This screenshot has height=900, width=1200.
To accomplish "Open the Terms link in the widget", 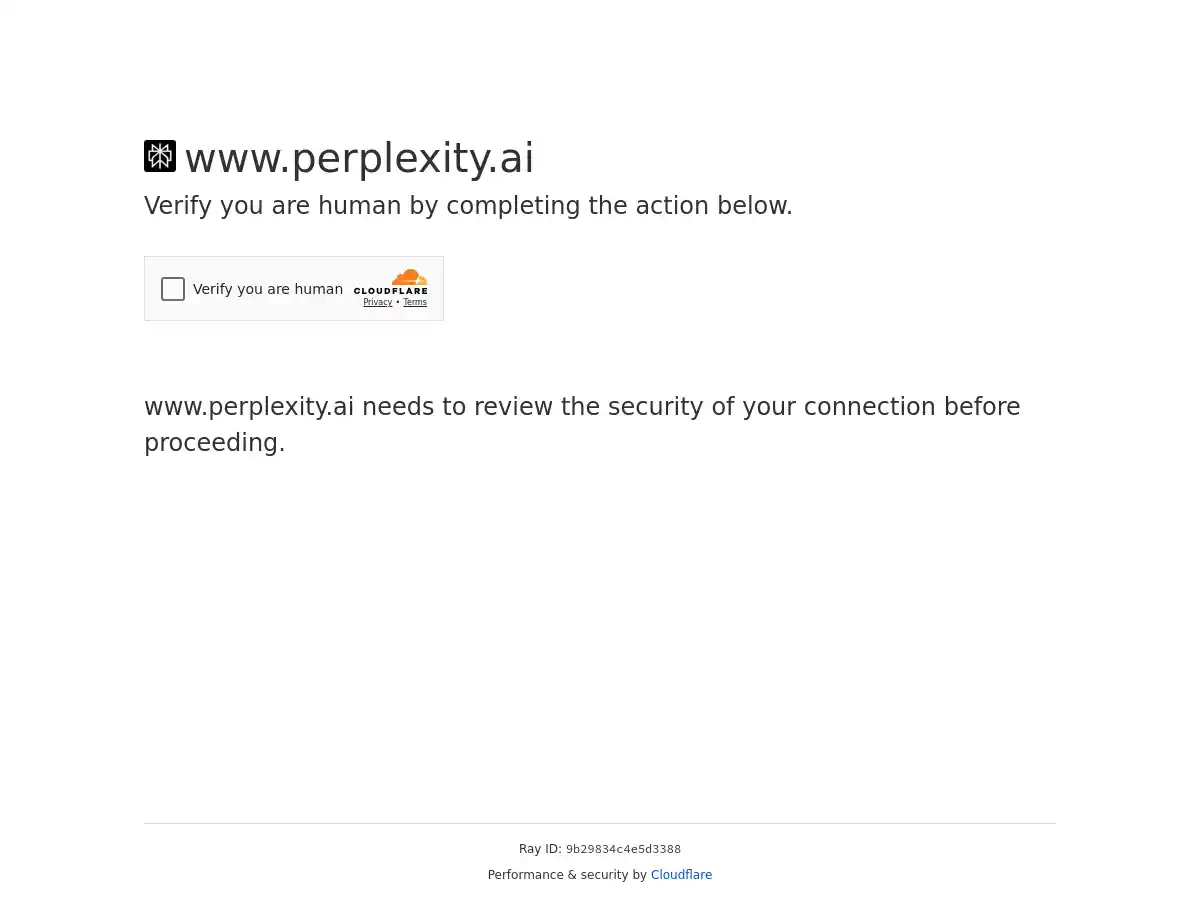I will [415, 302].
